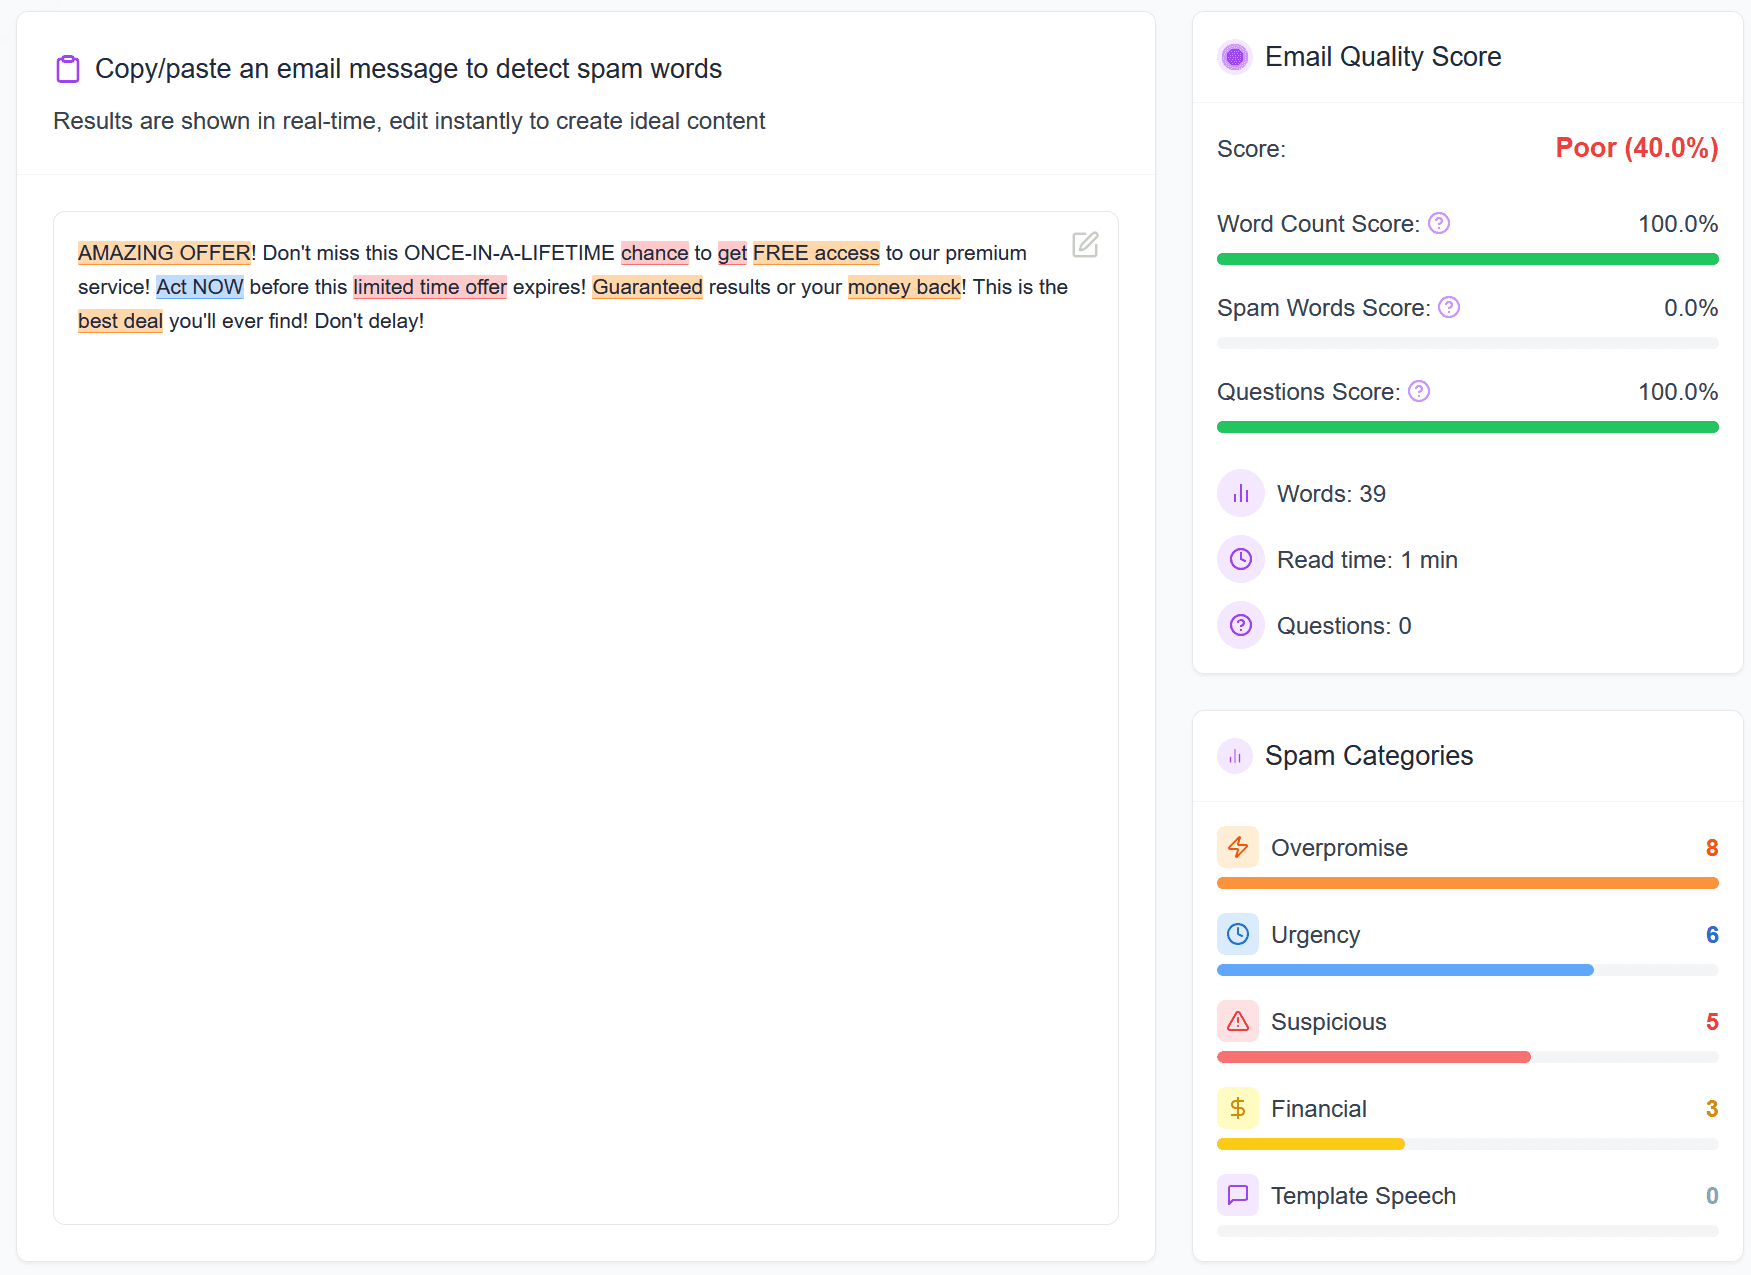
Task: Click the "Poor (40.0%)" score value
Action: tap(1637, 148)
